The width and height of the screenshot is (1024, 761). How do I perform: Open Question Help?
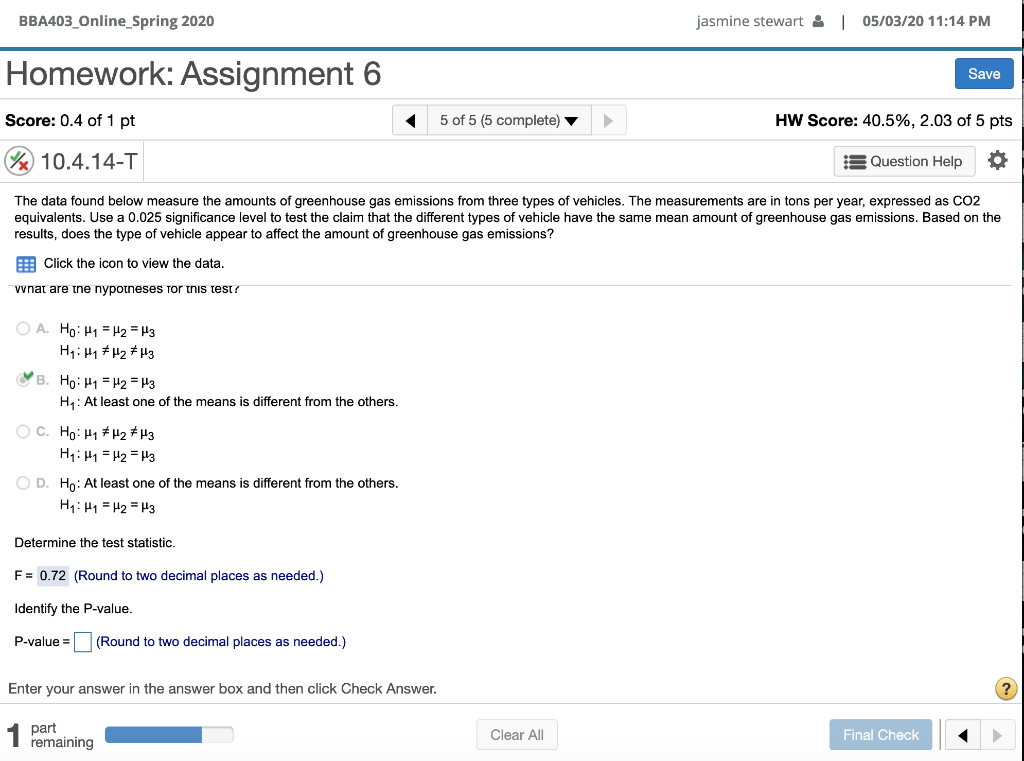pyautogui.click(x=903, y=161)
